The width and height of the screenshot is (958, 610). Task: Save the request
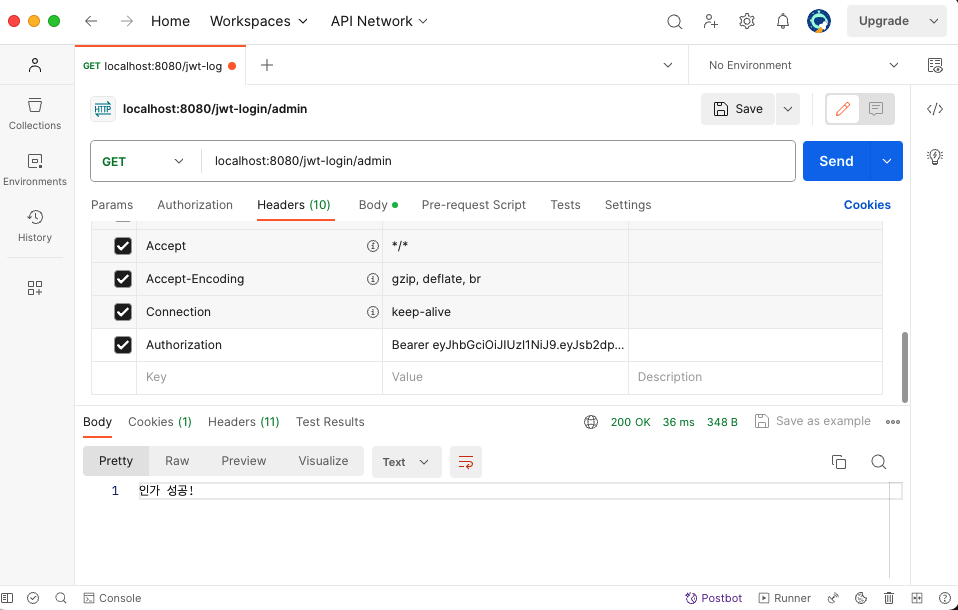[x=738, y=109]
